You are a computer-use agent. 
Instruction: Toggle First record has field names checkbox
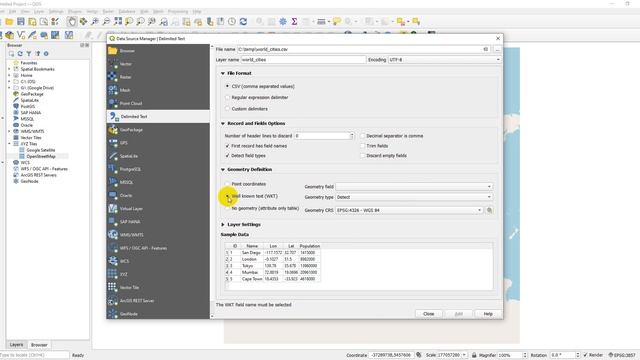227,146
